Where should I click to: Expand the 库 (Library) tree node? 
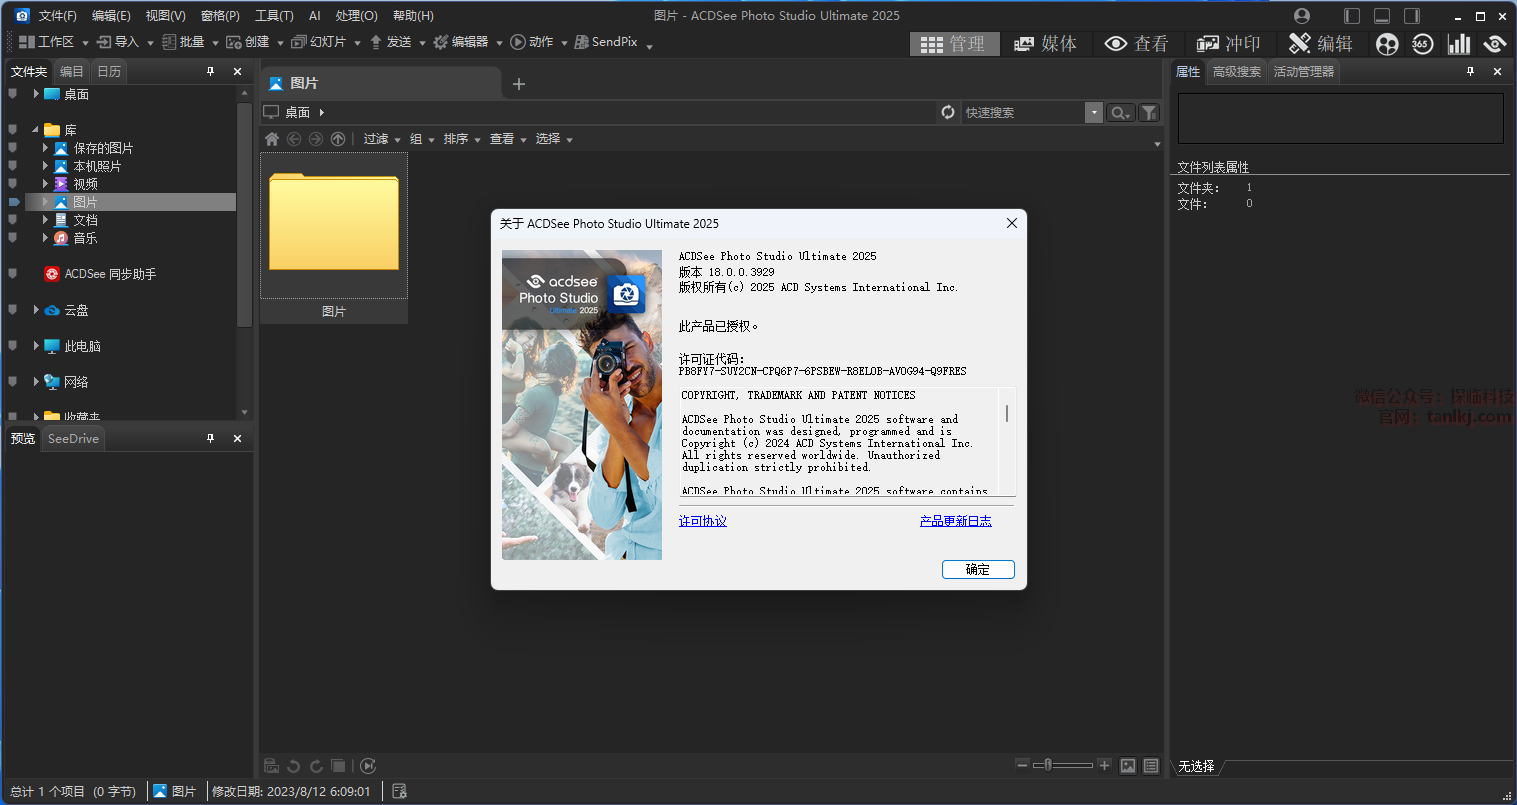click(x=36, y=130)
